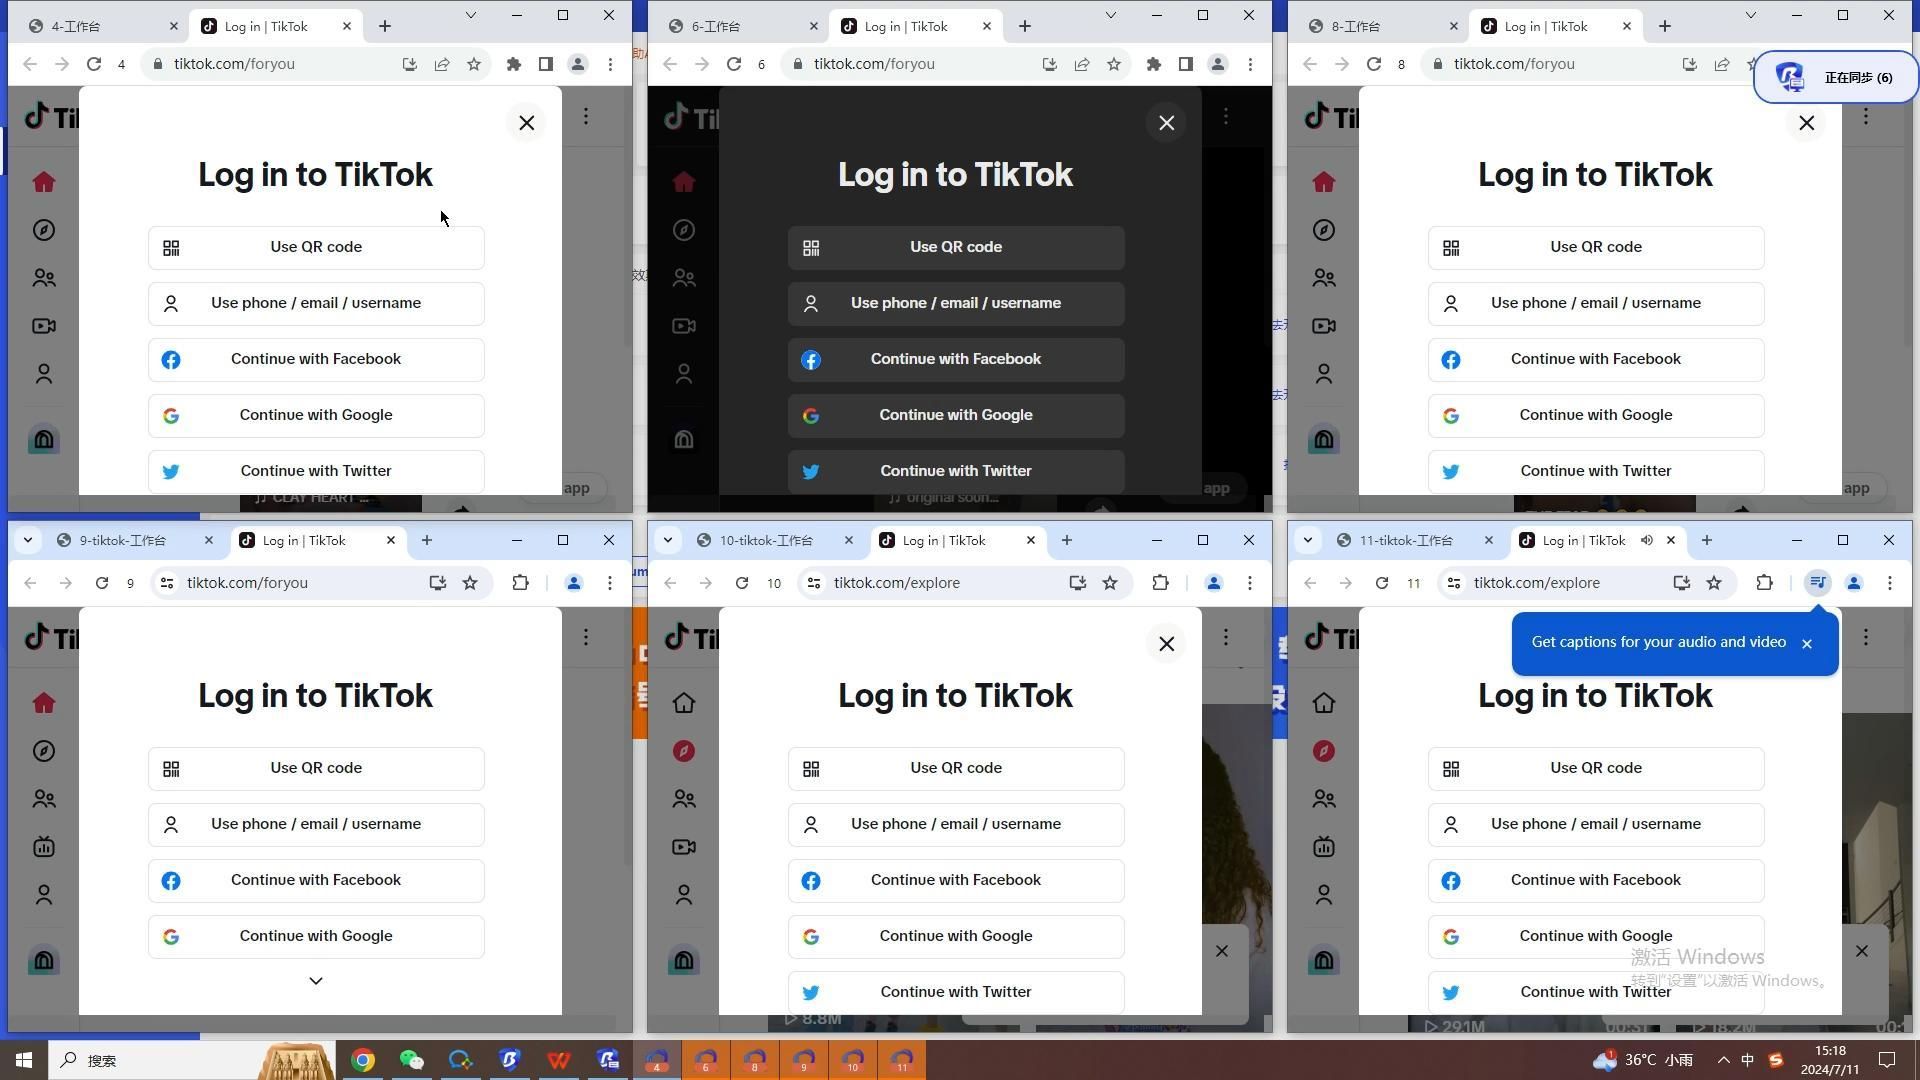Click the LIVE camera icon in window 10

[x=684, y=847]
